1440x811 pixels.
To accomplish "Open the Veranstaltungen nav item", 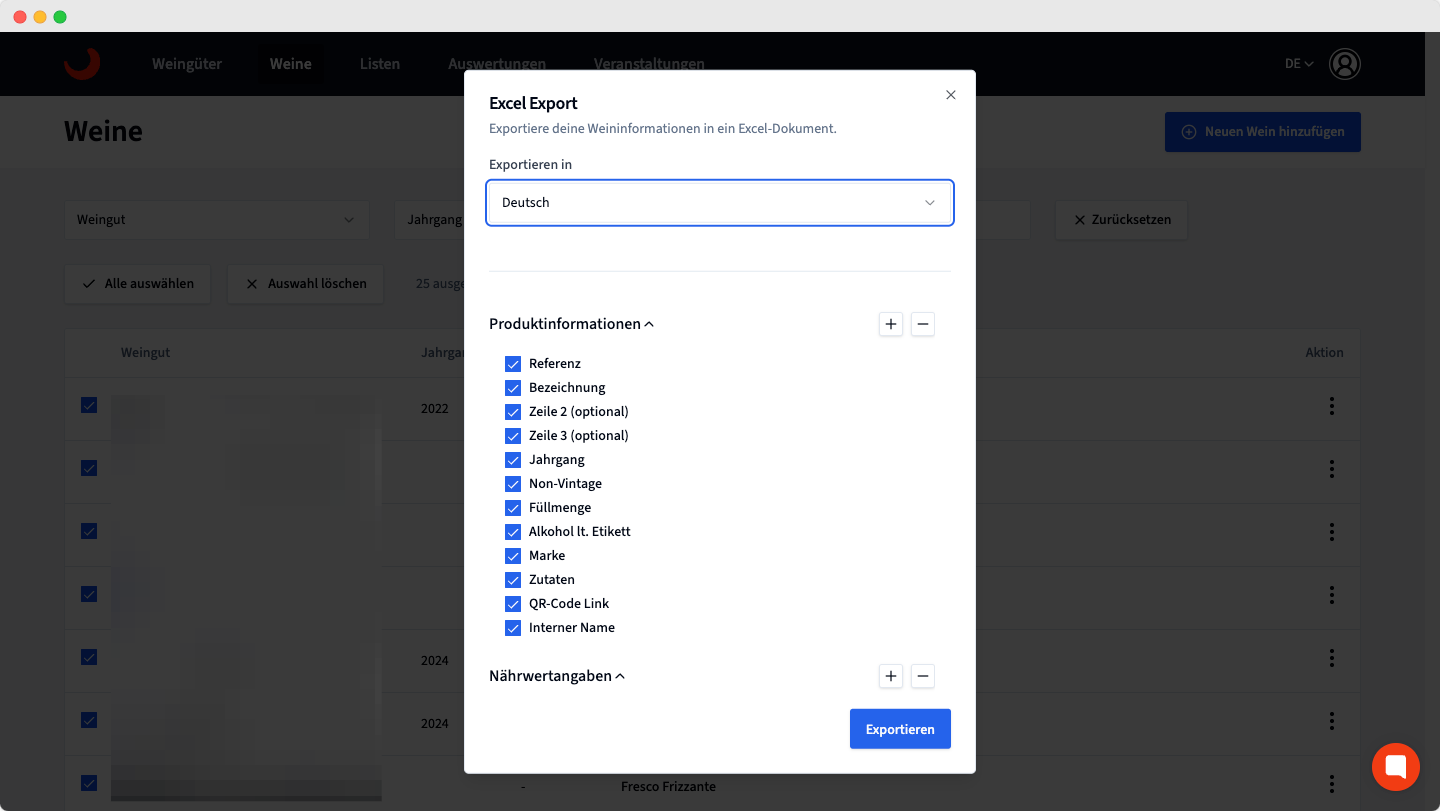I will pos(649,64).
